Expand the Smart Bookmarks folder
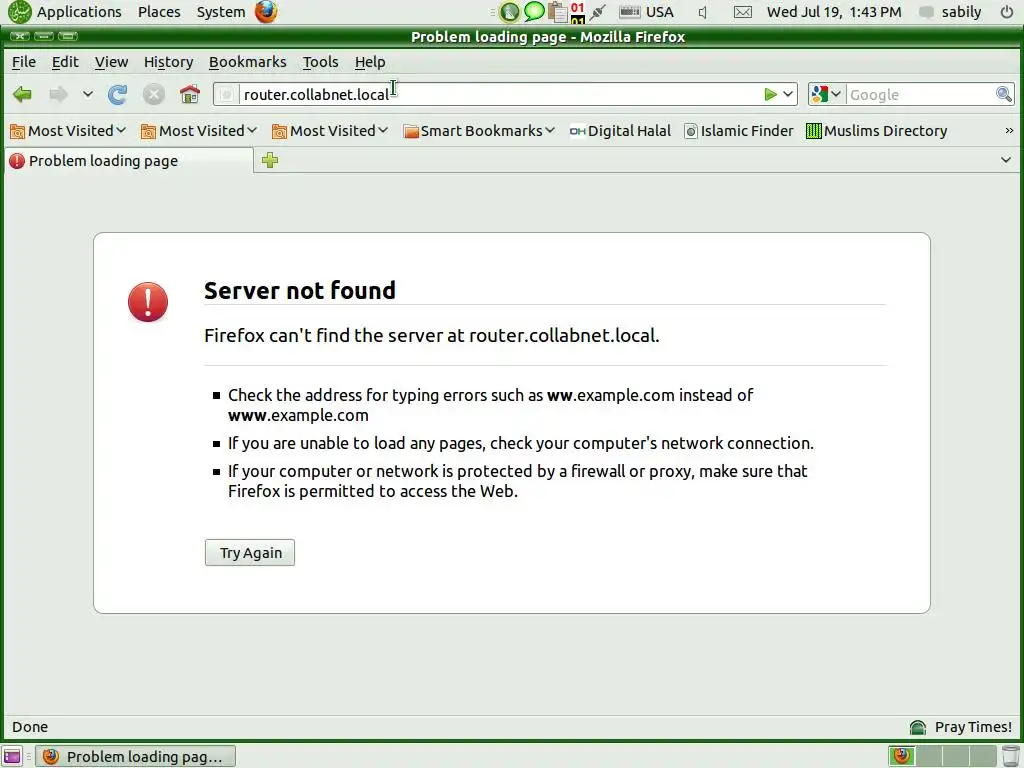Image resolution: width=1024 pixels, height=768 pixels. point(479,131)
